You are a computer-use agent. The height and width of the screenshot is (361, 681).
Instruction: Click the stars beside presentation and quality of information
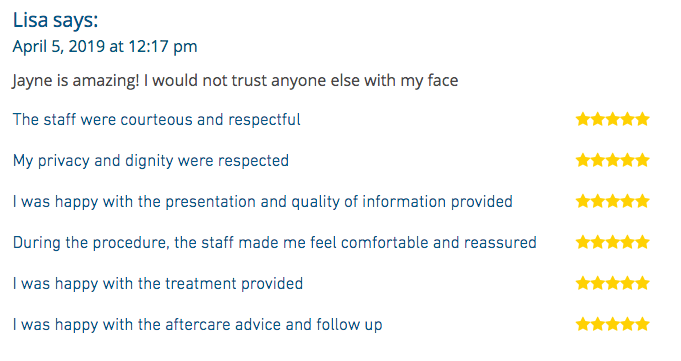point(612,201)
